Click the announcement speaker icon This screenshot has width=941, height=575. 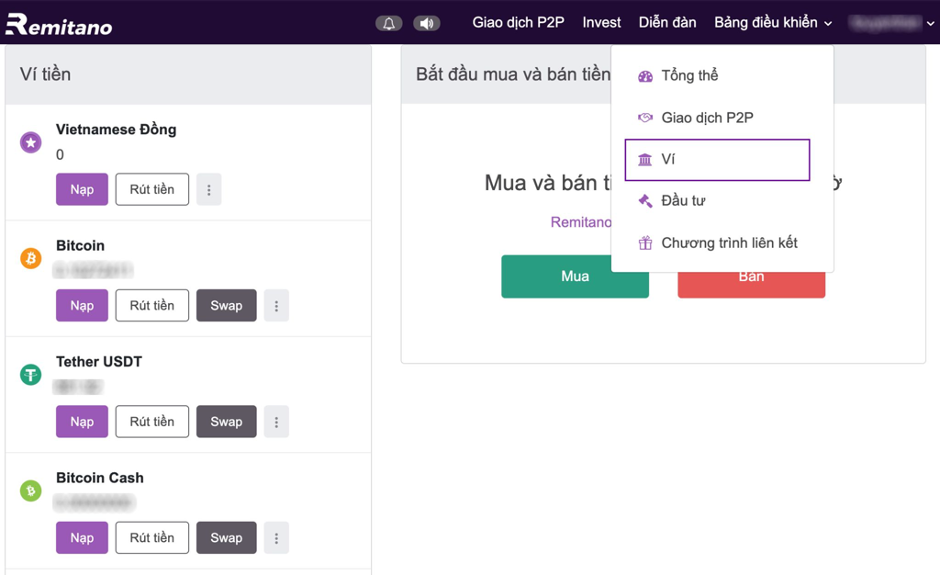[x=427, y=23]
